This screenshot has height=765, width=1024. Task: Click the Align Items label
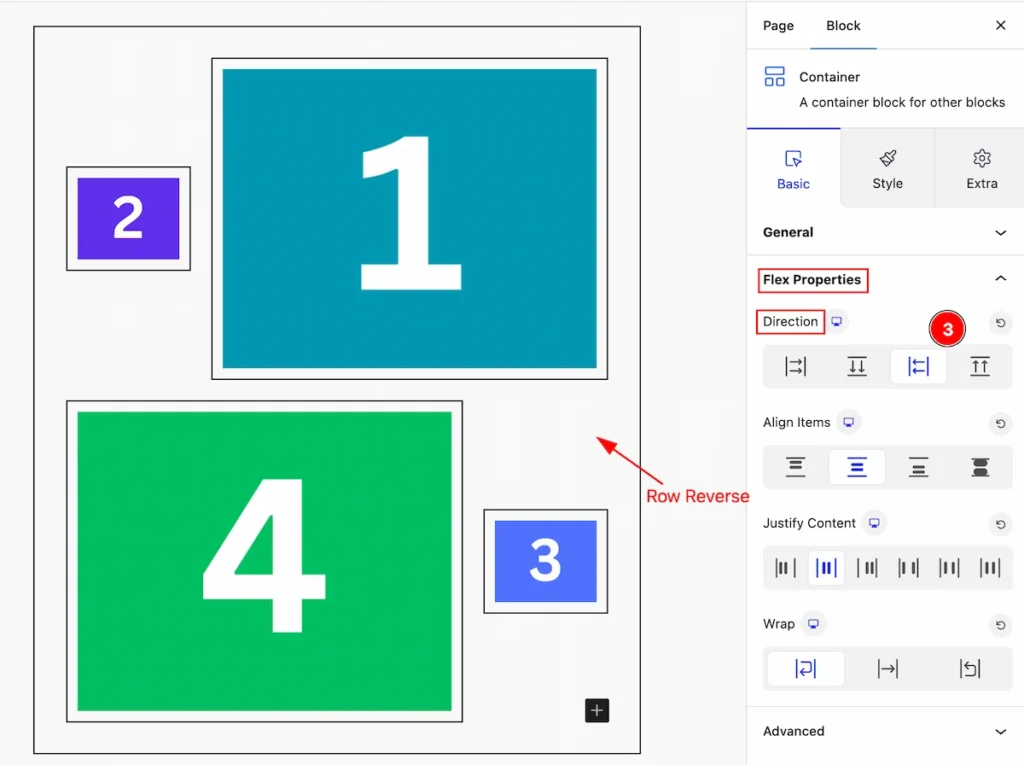click(x=796, y=422)
